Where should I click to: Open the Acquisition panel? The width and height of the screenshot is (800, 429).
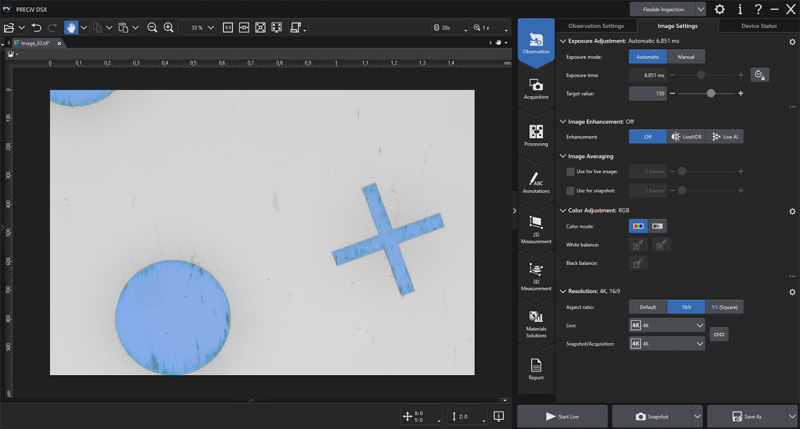pos(536,89)
